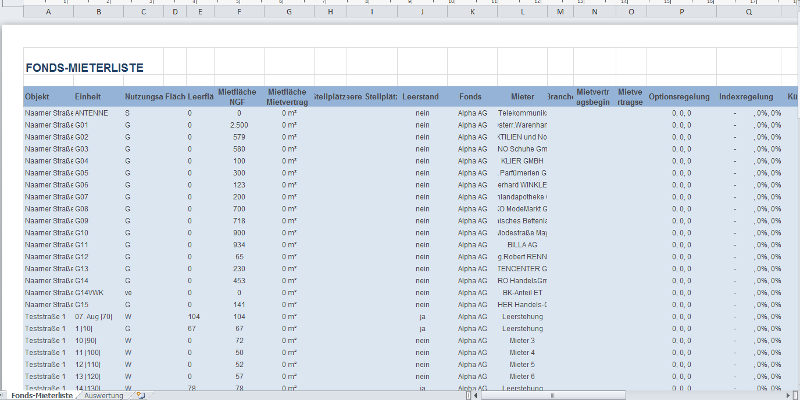Switch to the Auswertung sheet tab
This screenshot has width=800, height=400.
pyautogui.click(x=104, y=395)
